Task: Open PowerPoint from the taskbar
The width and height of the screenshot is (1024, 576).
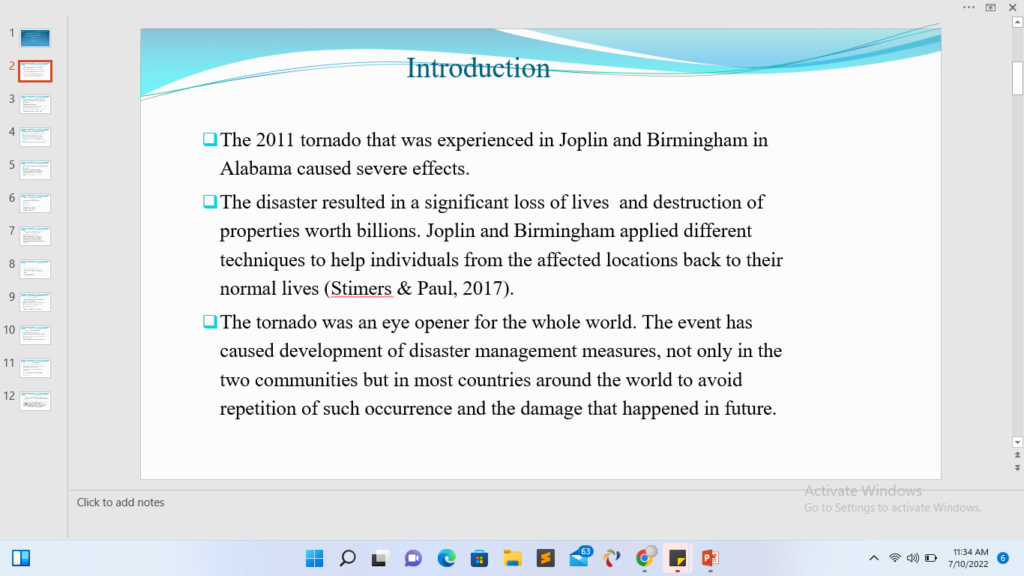Action: tap(710, 558)
